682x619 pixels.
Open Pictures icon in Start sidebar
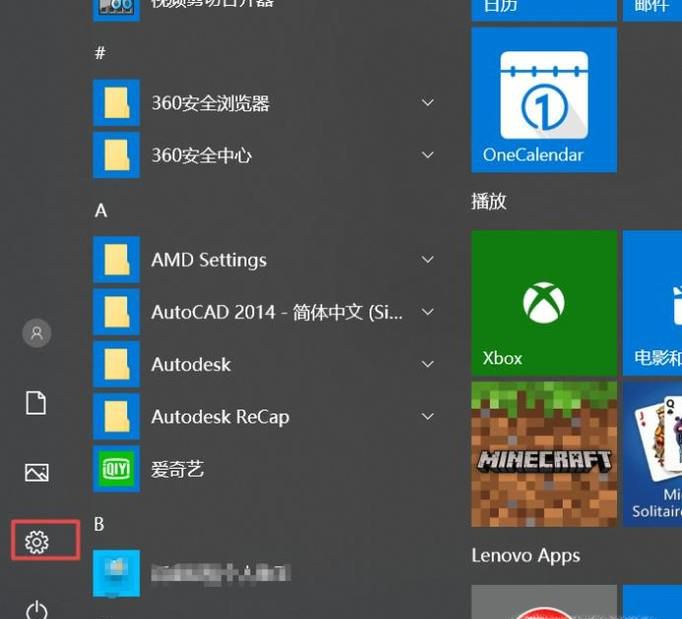tap(37, 472)
